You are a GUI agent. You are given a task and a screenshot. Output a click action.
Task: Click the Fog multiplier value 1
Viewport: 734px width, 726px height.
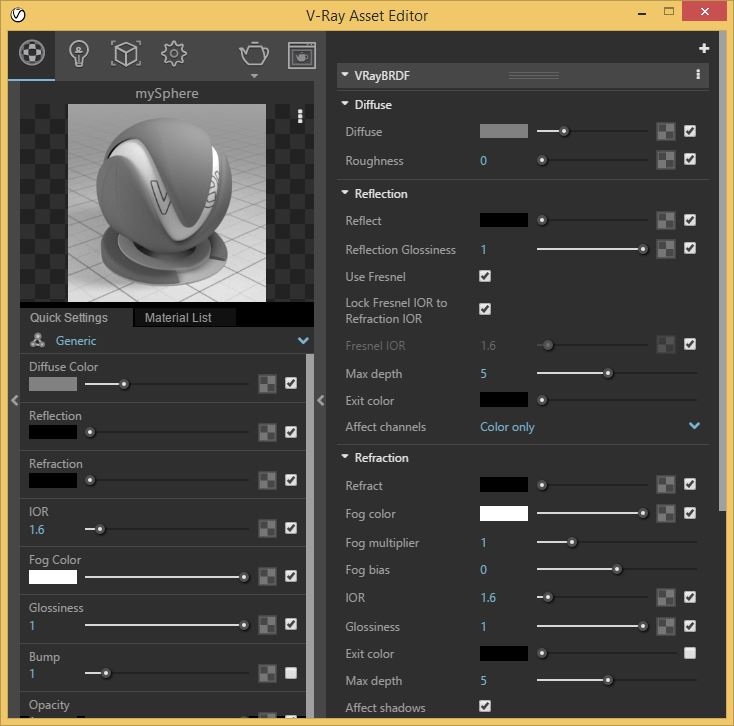tap(483, 543)
